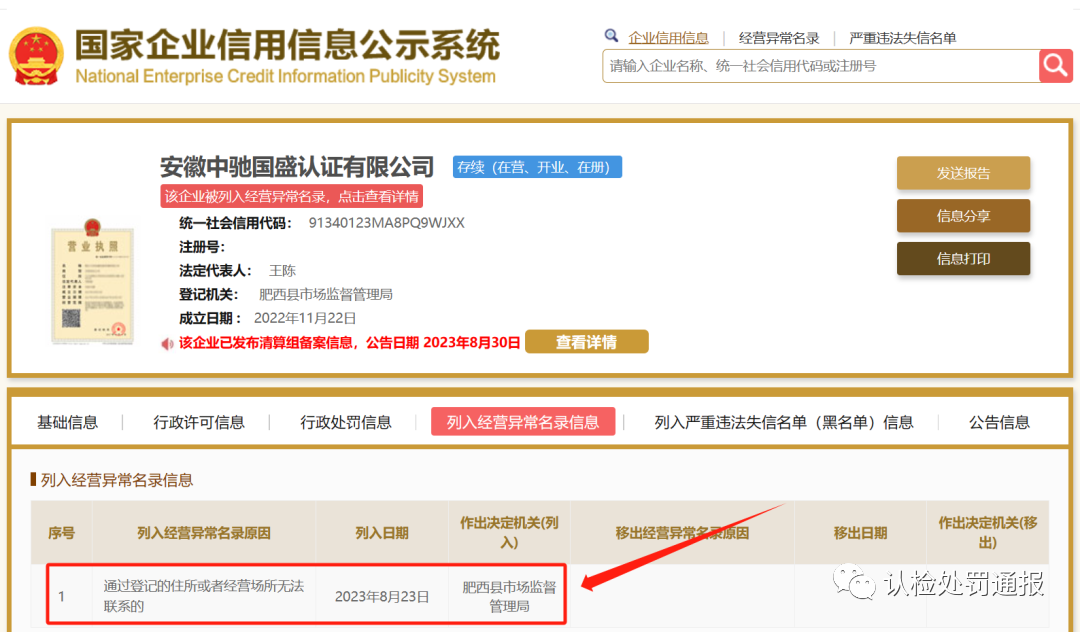Click the national emblem logo
This screenshot has width=1080, height=632.
(x=37, y=56)
